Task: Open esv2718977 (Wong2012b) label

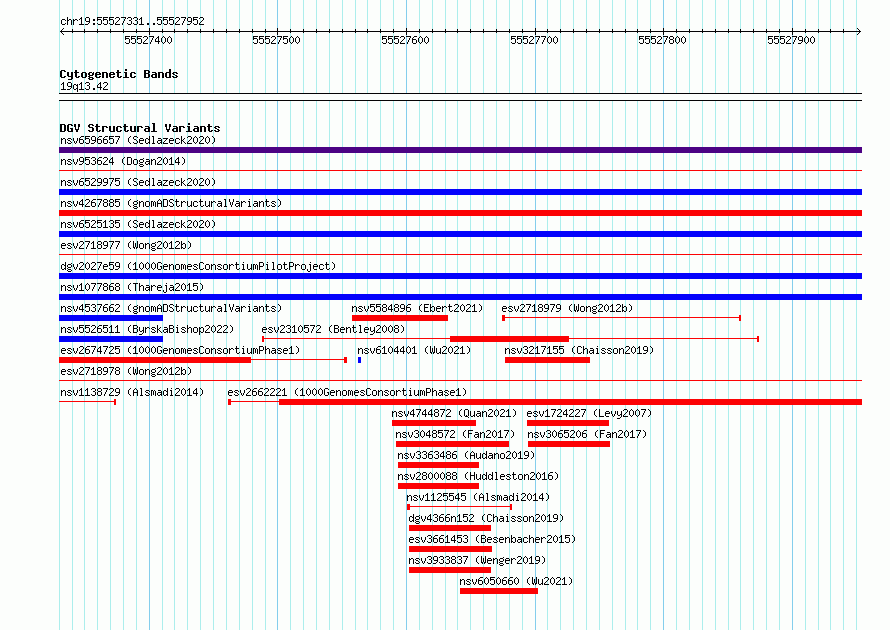Action: click(126, 245)
